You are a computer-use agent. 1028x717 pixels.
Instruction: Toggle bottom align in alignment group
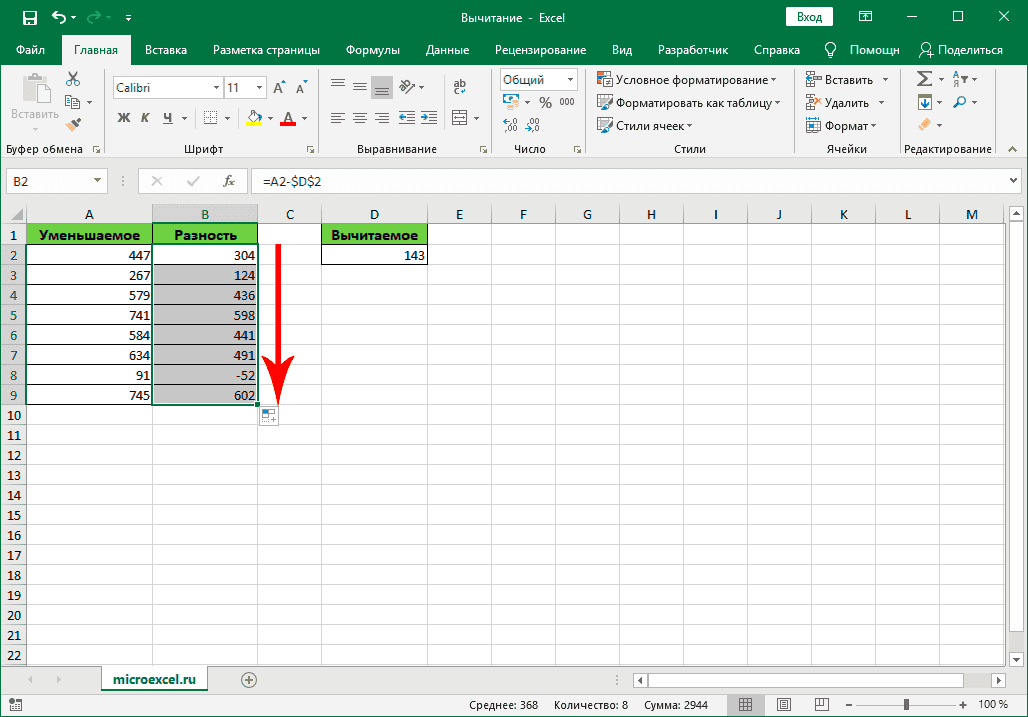[x=381, y=87]
